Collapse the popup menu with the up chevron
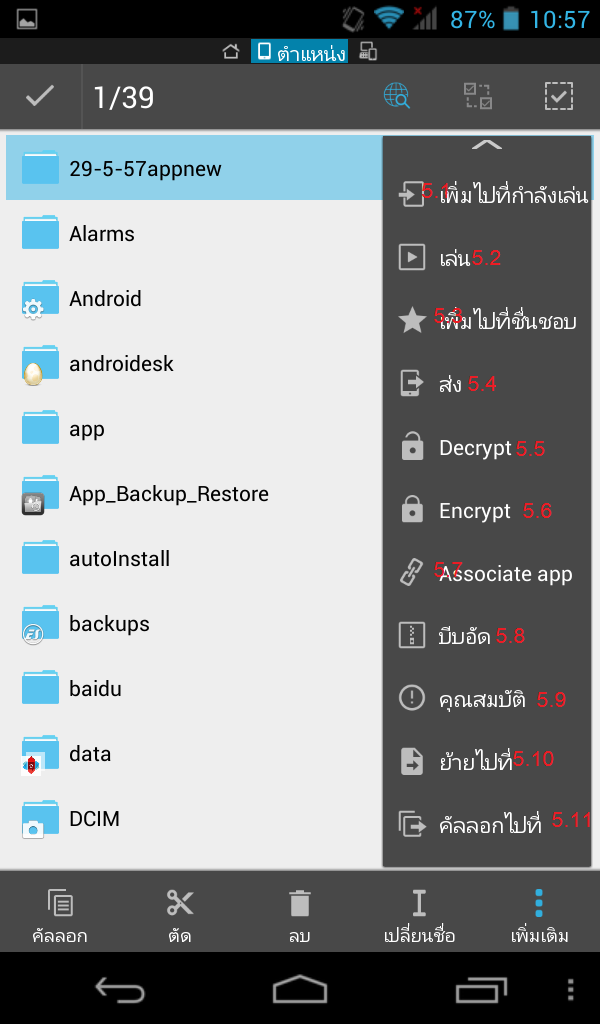Screen dimensions: 600x1024 tap(487, 146)
